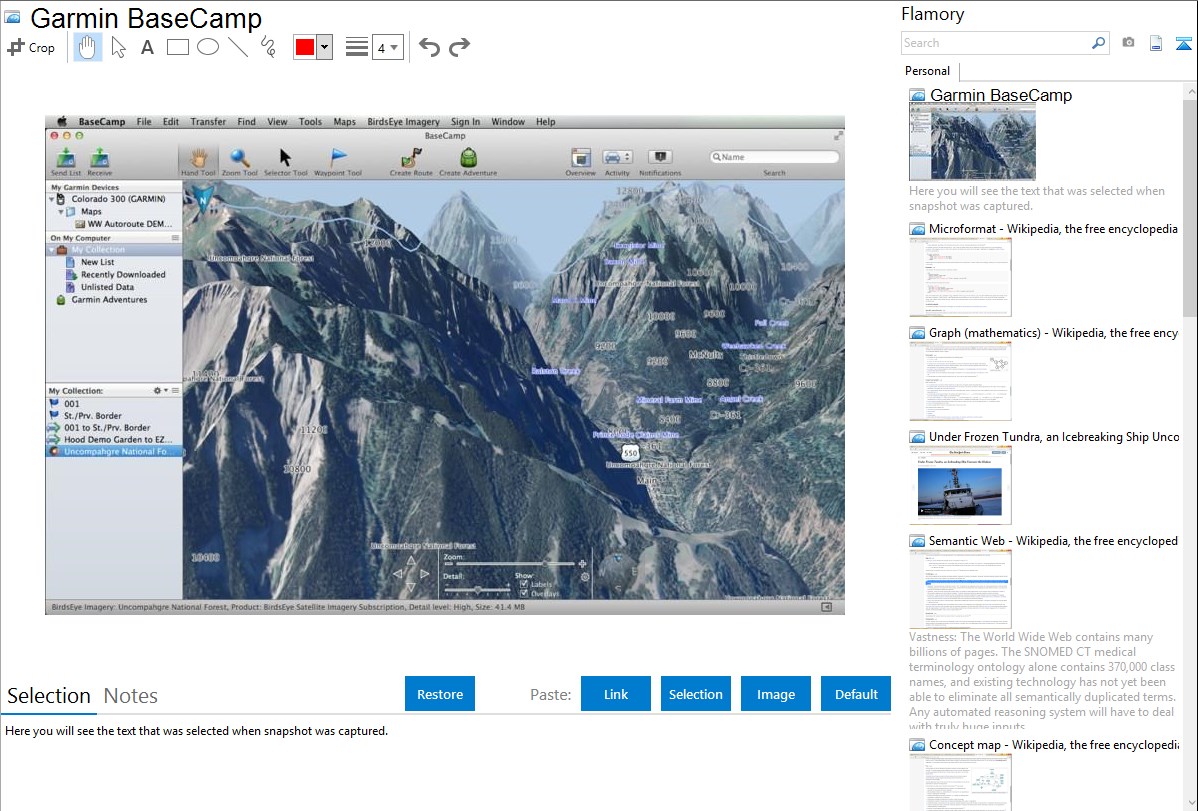Click the Maps menu in BaseCamp screenshot
Screen dimensions: 1198x811
345,122
